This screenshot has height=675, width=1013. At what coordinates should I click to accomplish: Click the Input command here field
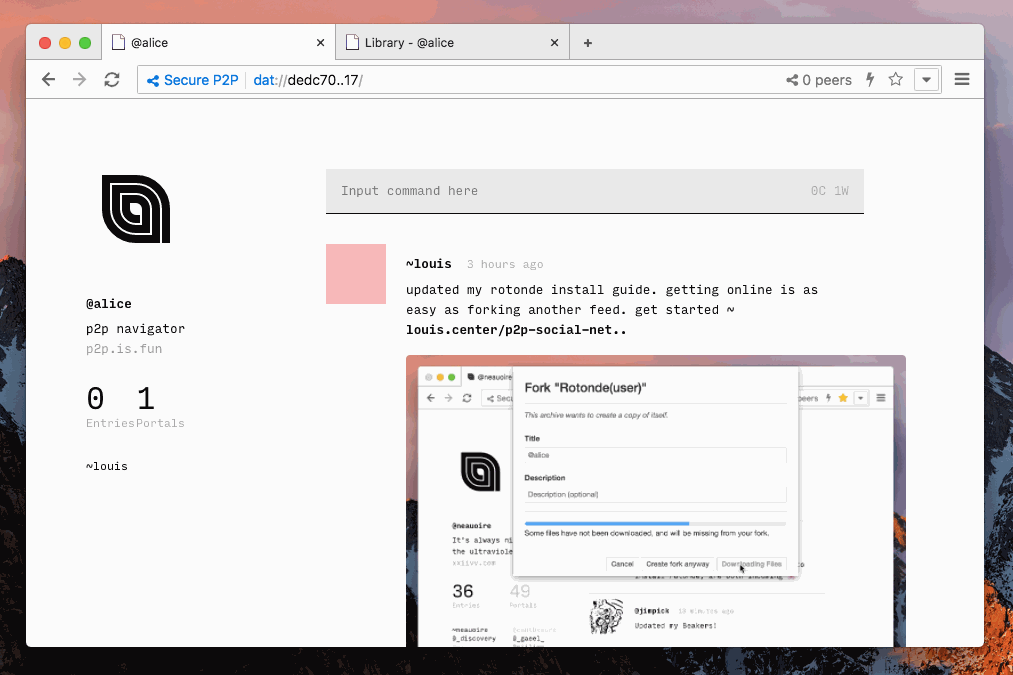[594, 191]
